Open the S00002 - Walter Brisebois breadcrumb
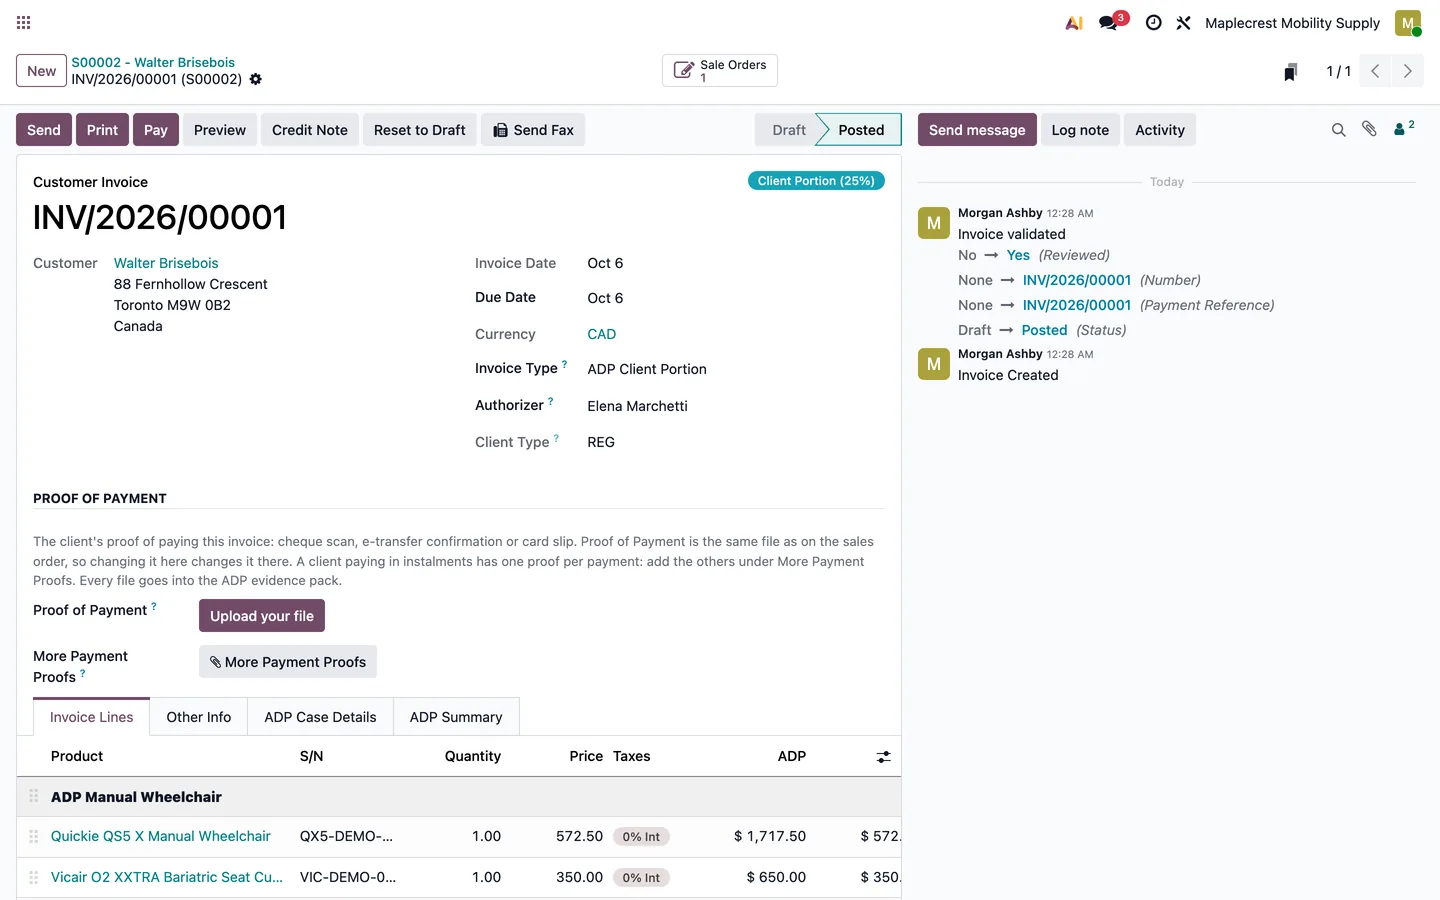The height and width of the screenshot is (900, 1440). pyautogui.click(x=153, y=62)
